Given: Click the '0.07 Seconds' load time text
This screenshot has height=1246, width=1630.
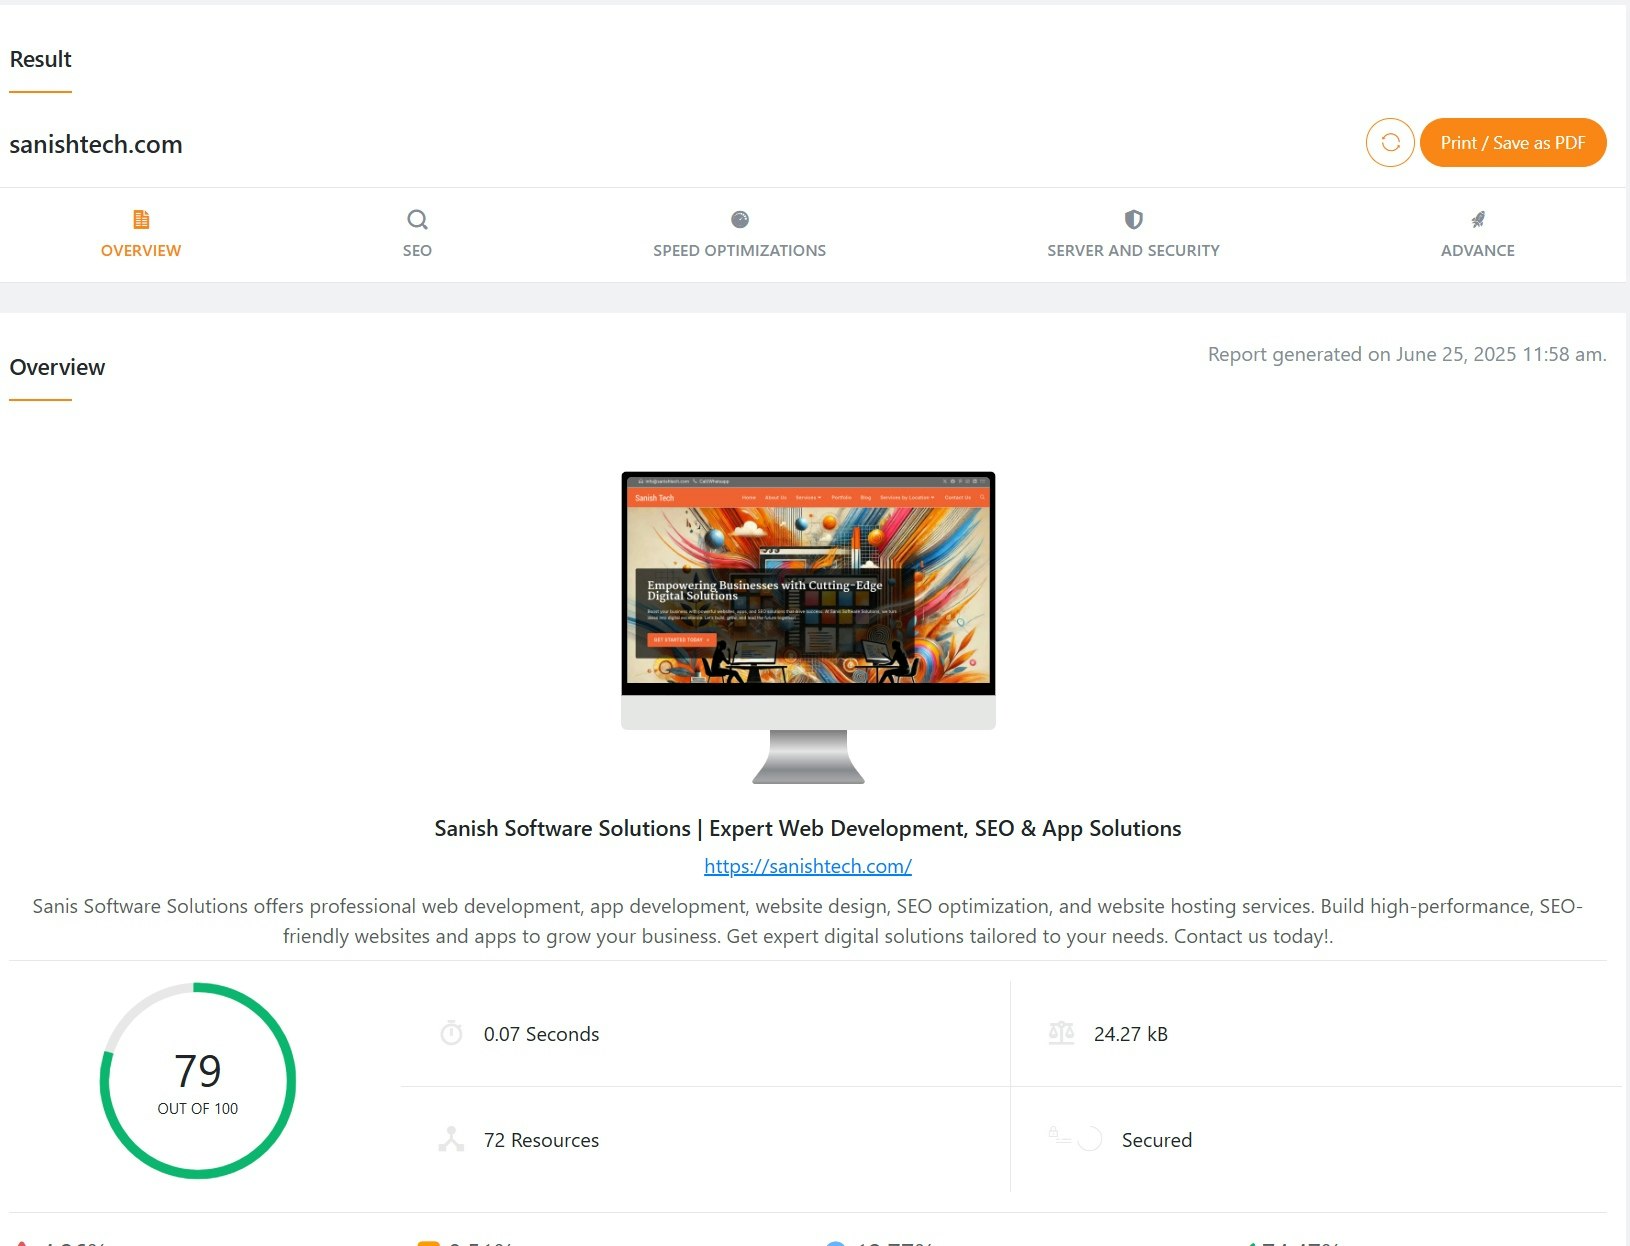Looking at the screenshot, I should pos(541,1034).
